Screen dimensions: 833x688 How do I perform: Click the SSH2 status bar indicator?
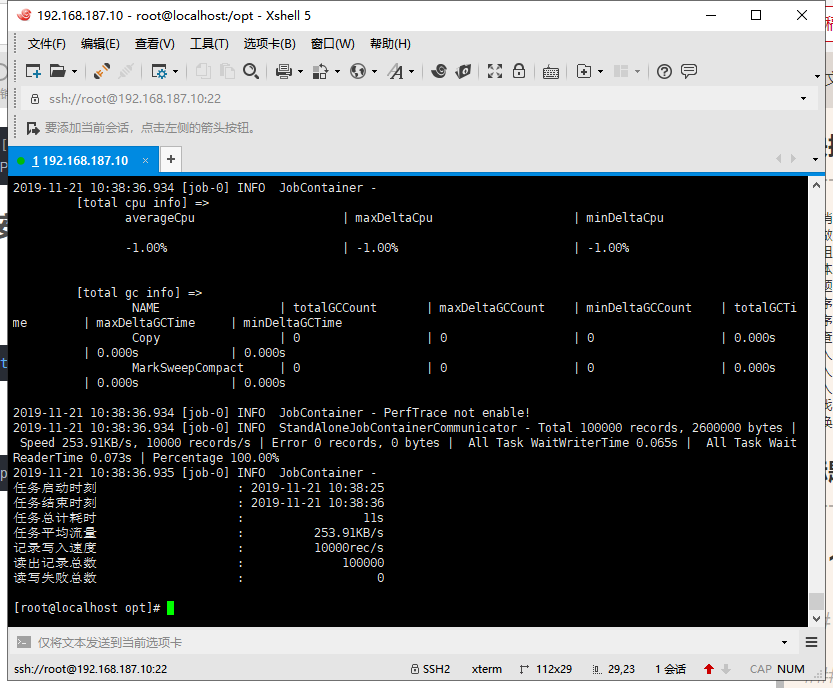point(430,669)
